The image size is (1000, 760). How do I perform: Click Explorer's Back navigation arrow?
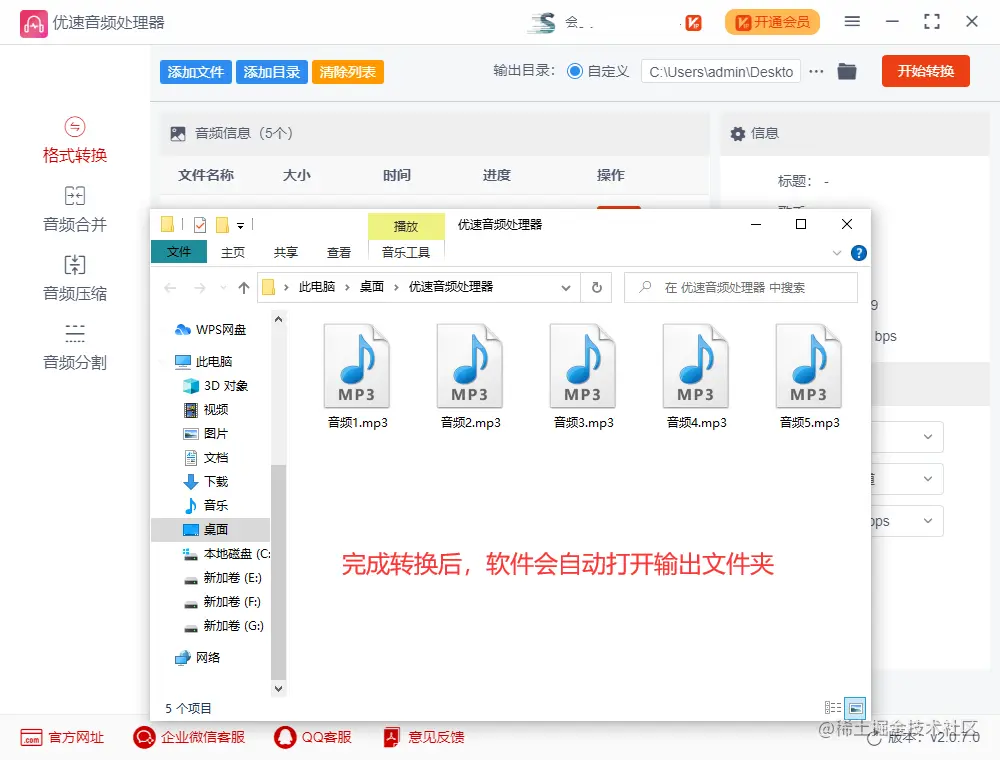pyautogui.click(x=170, y=288)
